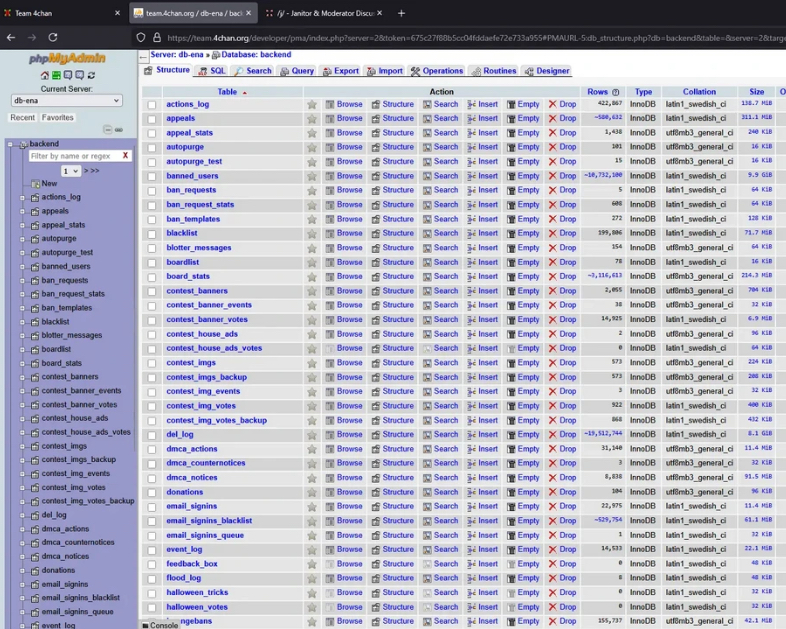Viewport: 786px width, 629px height.
Task: Check the donations table checkbox
Action: [x=152, y=493]
